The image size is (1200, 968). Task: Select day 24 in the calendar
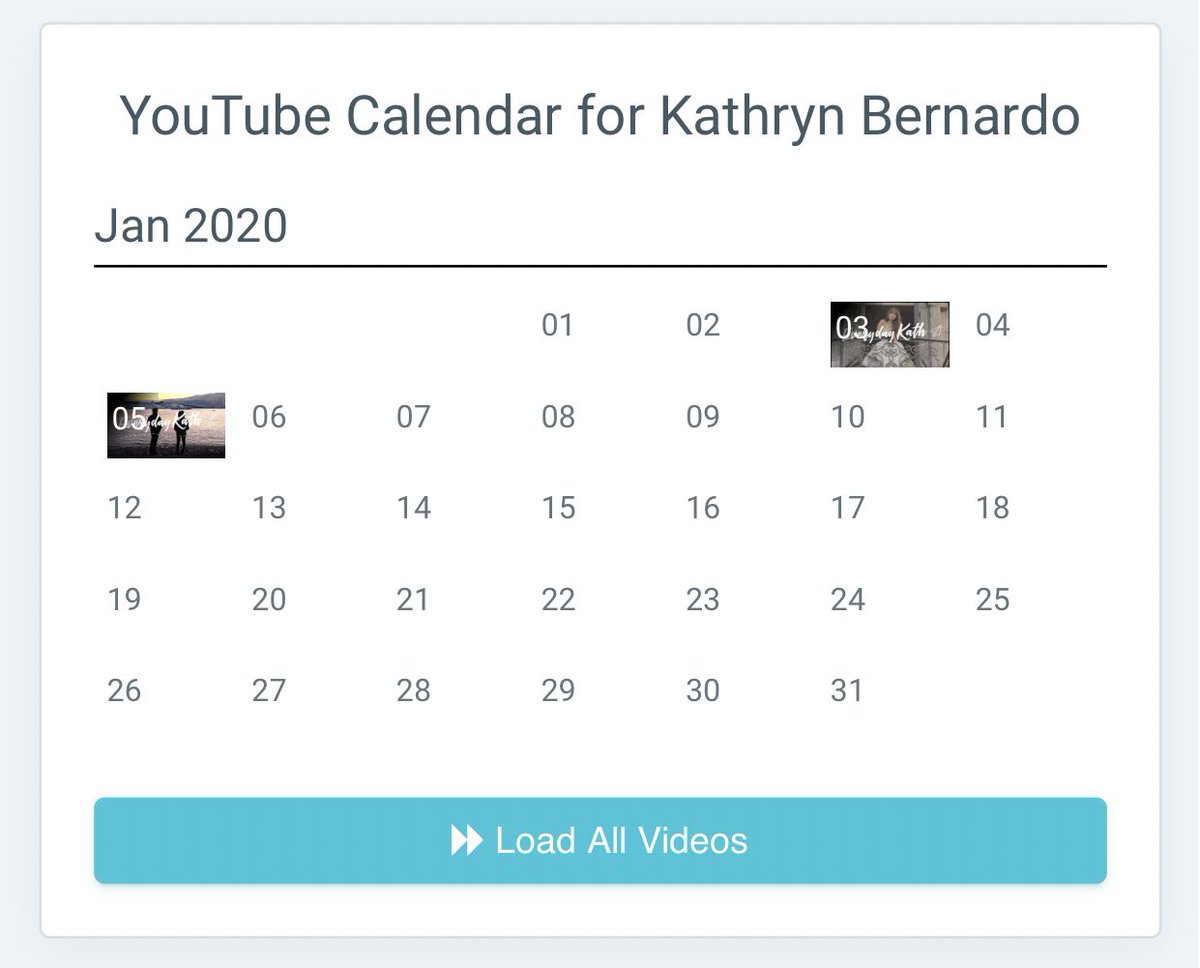pyautogui.click(x=848, y=600)
